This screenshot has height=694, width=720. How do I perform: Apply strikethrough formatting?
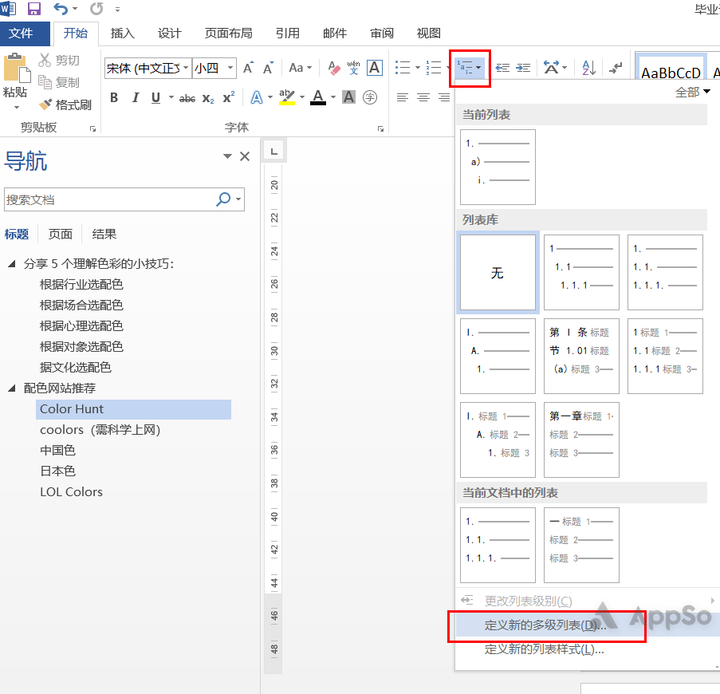tap(187, 98)
